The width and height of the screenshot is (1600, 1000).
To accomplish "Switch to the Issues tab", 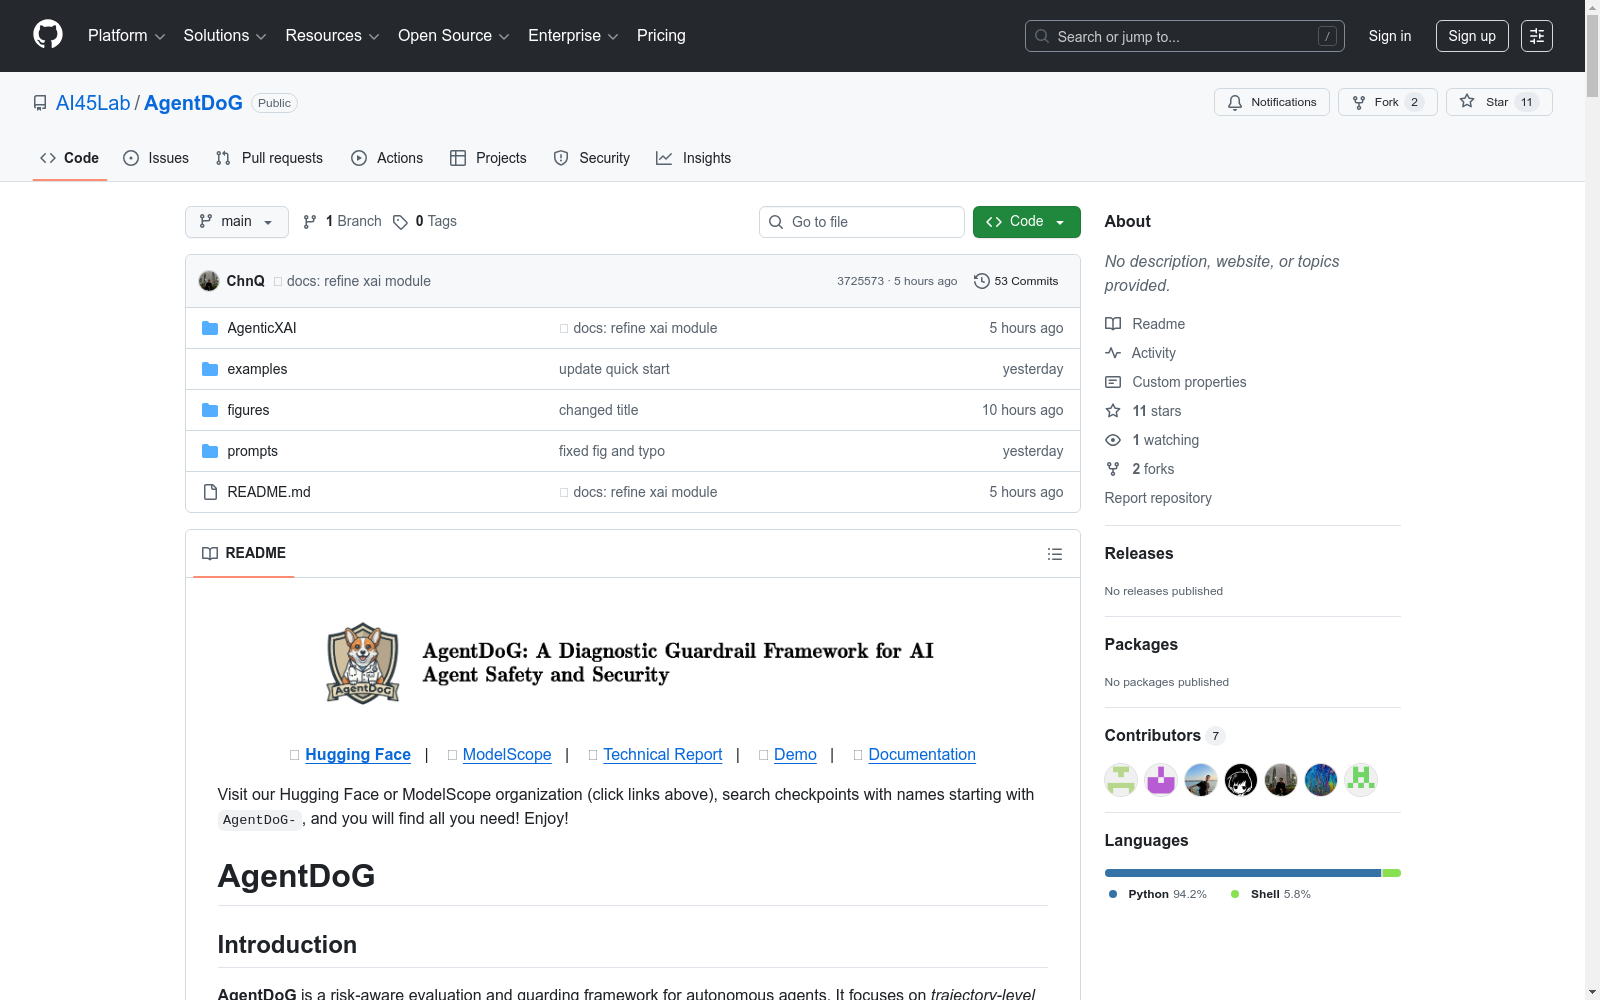I will pyautogui.click(x=156, y=158).
